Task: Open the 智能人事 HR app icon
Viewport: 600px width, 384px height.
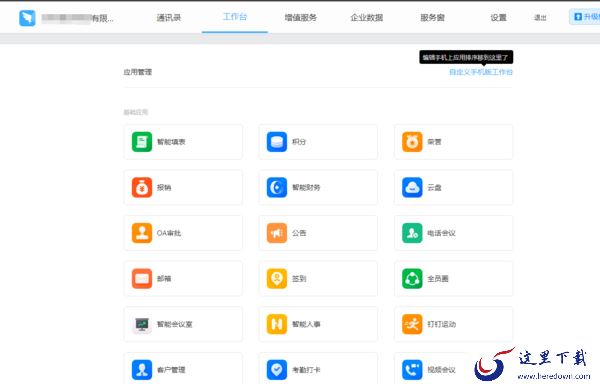Action: [x=277, y=324]
